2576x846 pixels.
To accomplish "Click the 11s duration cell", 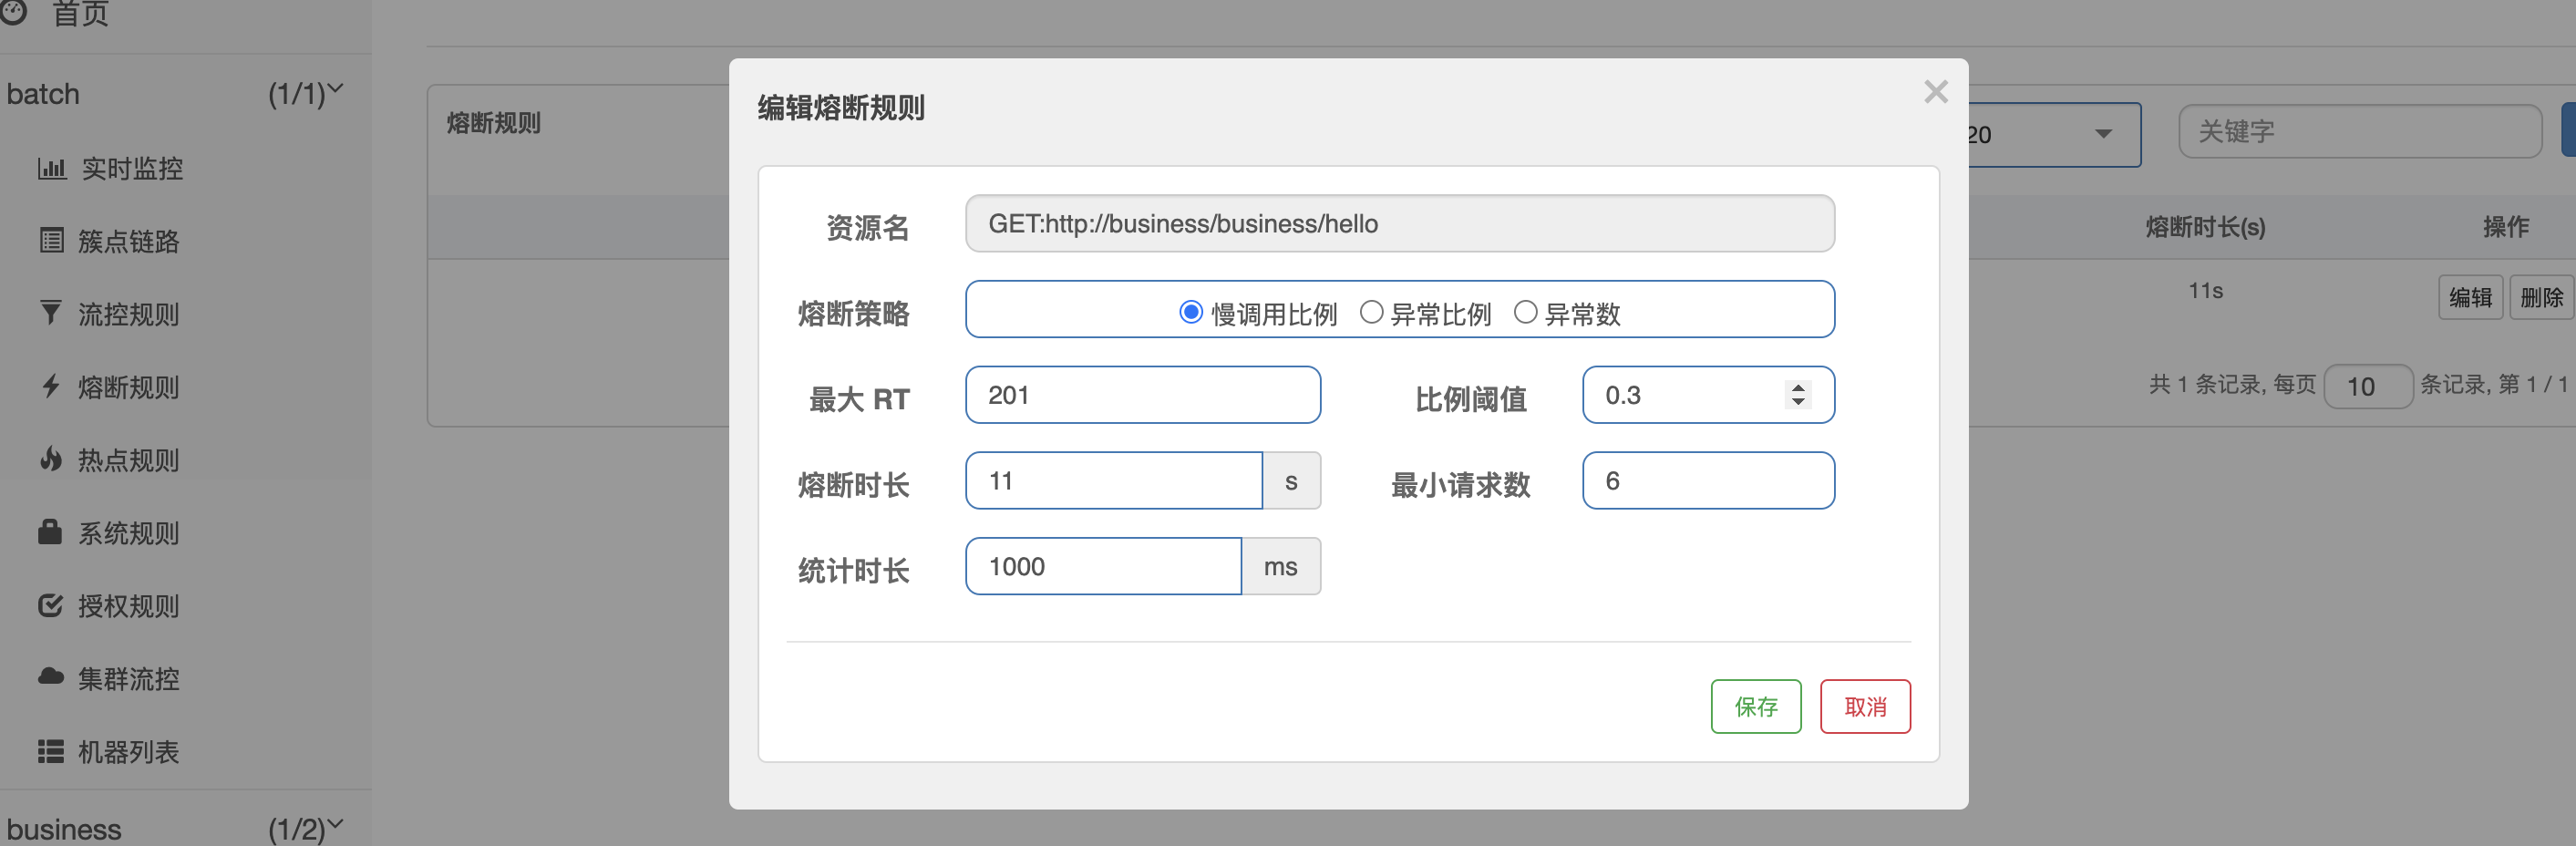I will coord(2205,291).
